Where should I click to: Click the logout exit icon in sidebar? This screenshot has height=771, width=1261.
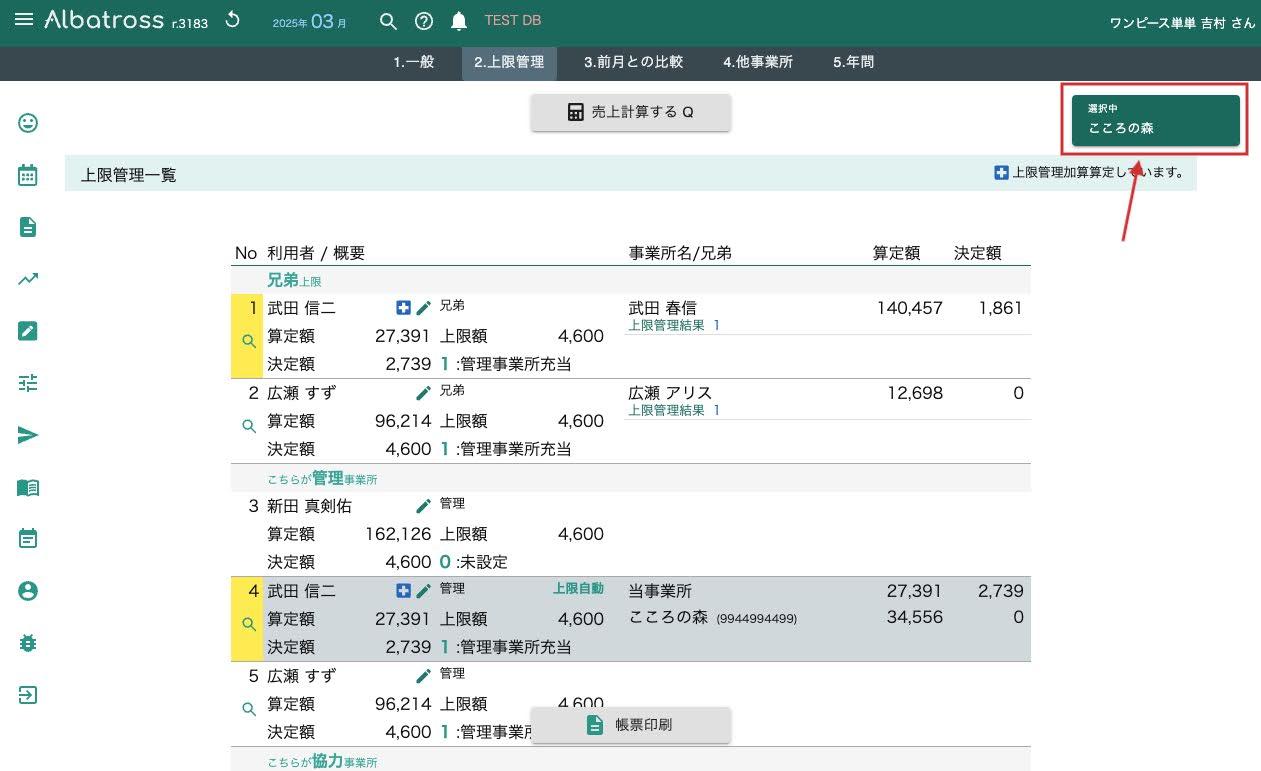pyautogui.click(x=28, y=695)
